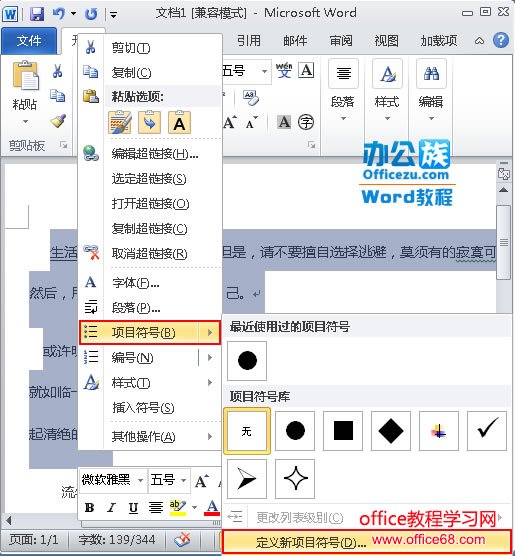Select the square bullet in library
The height and width of the screenshot is (556, 515).
343,431
